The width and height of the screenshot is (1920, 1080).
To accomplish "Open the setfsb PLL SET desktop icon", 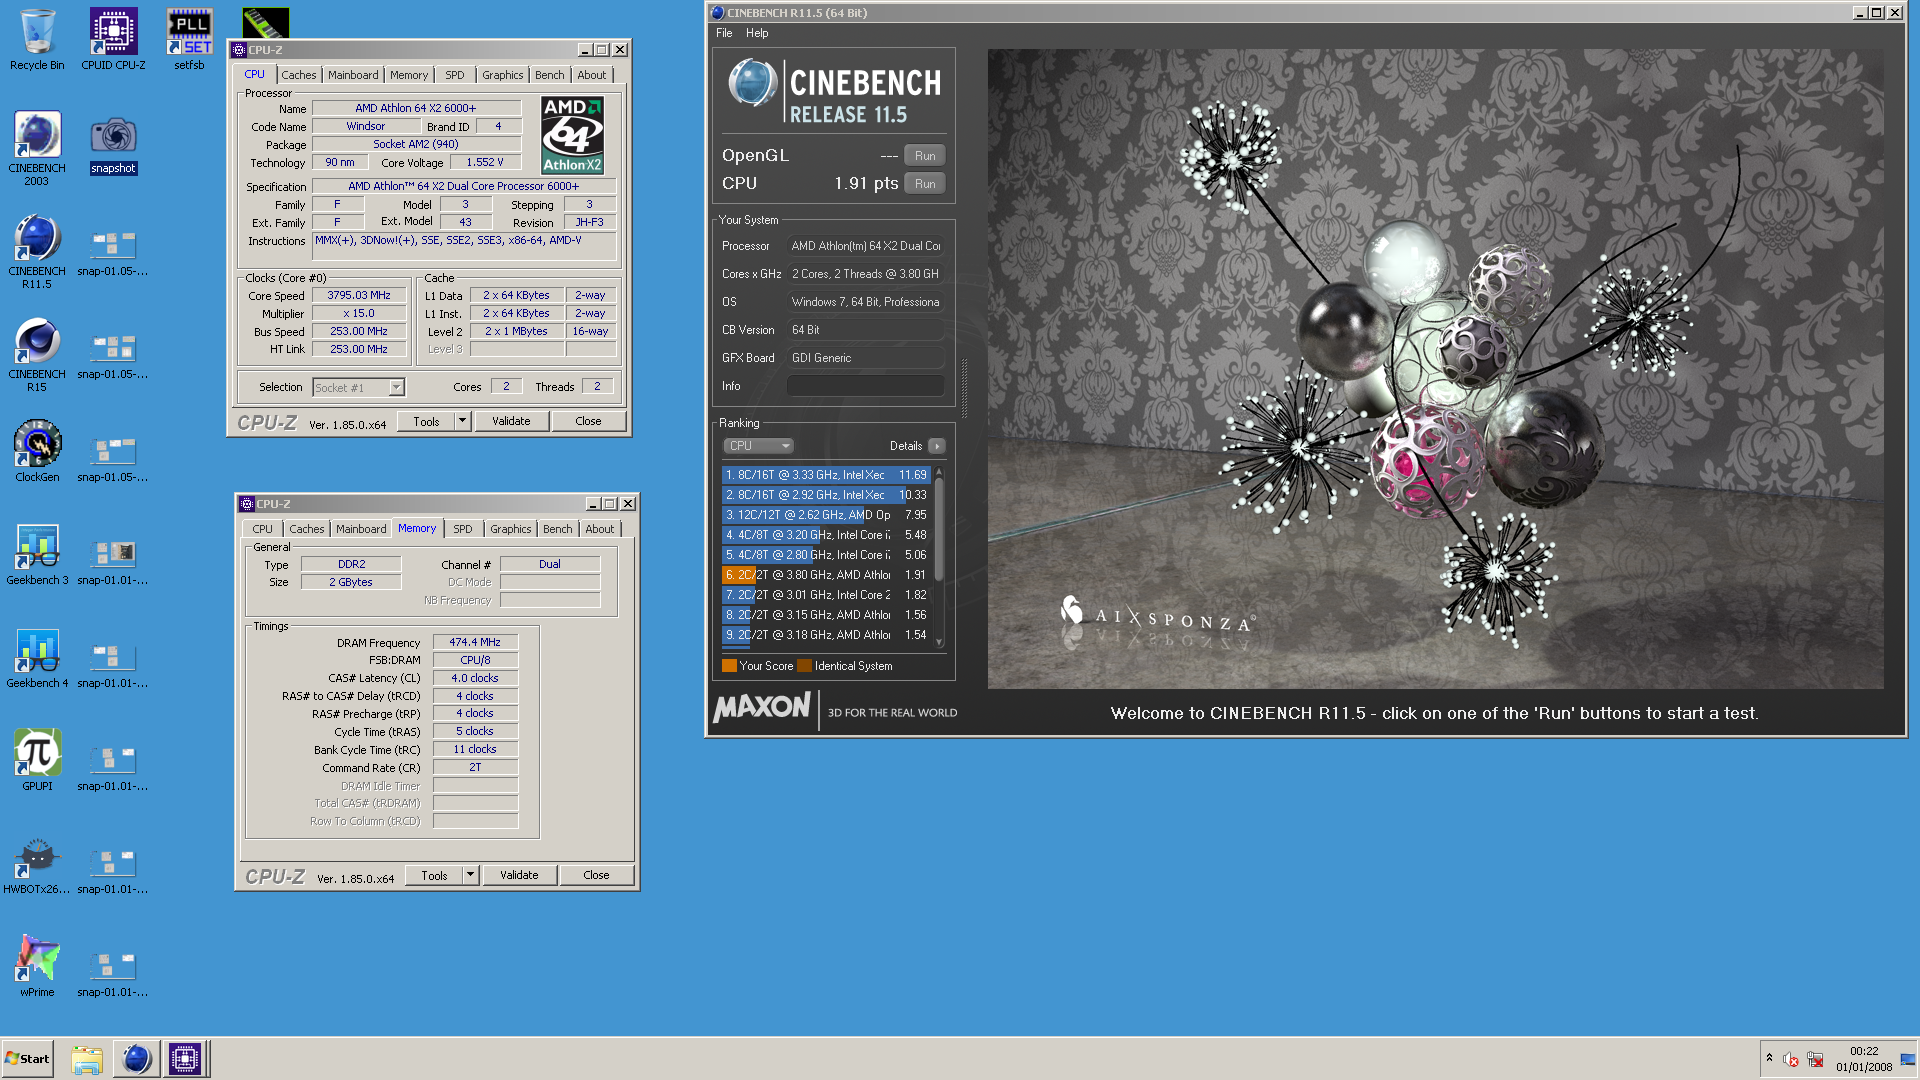I will point(189,40).
